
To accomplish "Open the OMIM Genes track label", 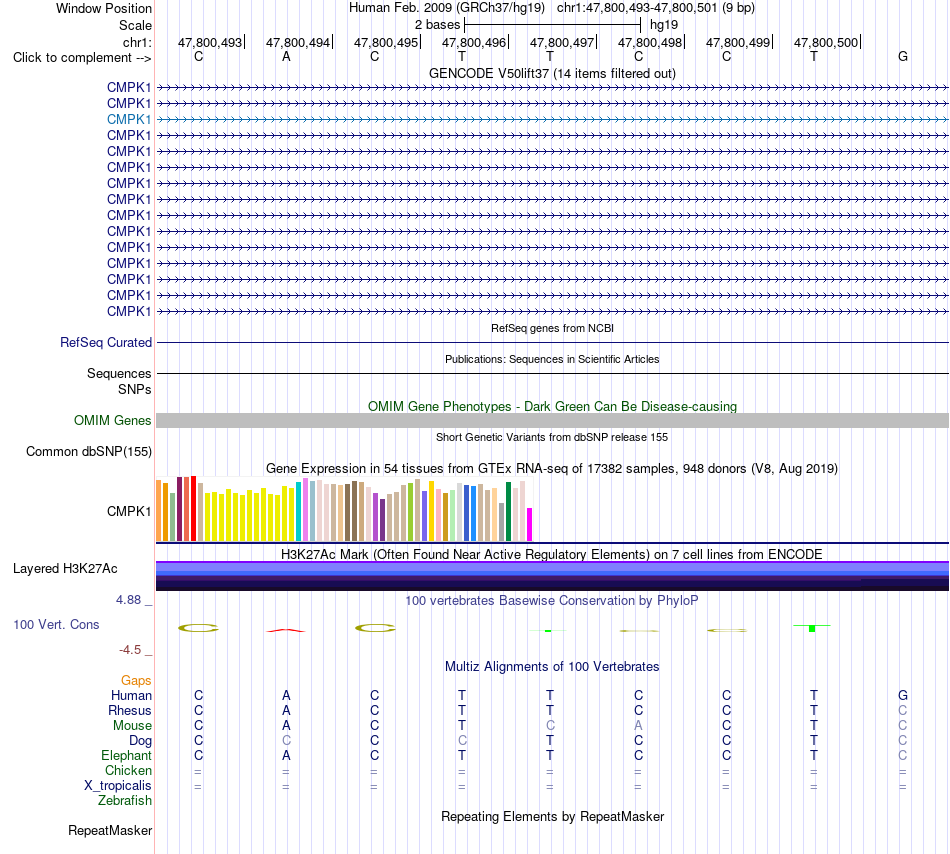I will (113, 420).
